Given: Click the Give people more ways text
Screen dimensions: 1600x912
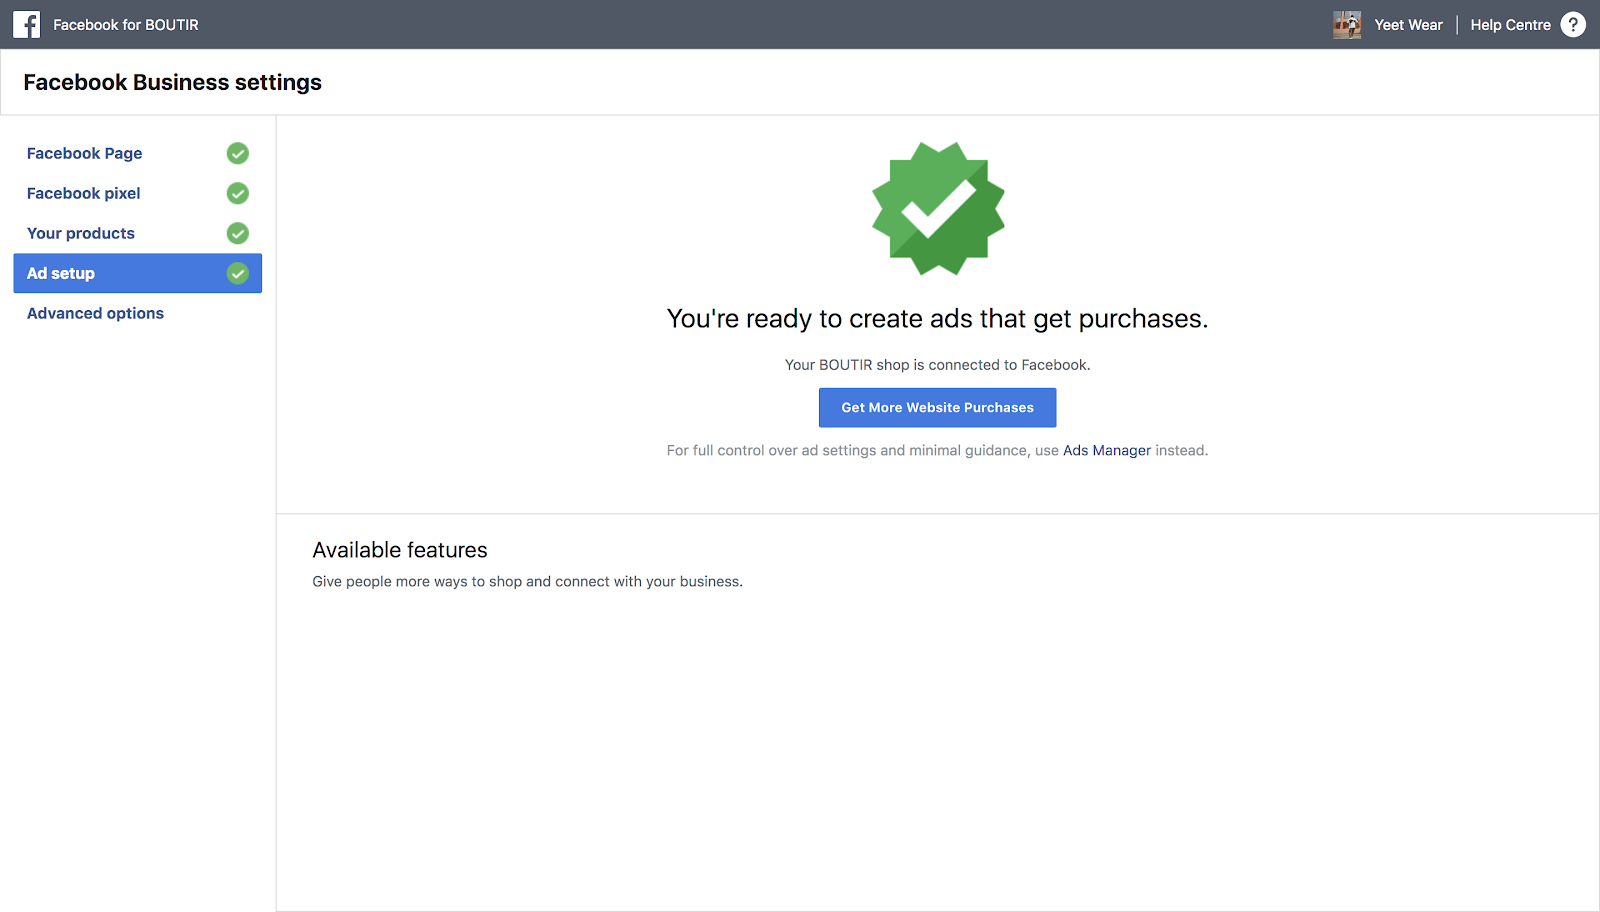Looking at the screenshot, I should coord(527,582).
